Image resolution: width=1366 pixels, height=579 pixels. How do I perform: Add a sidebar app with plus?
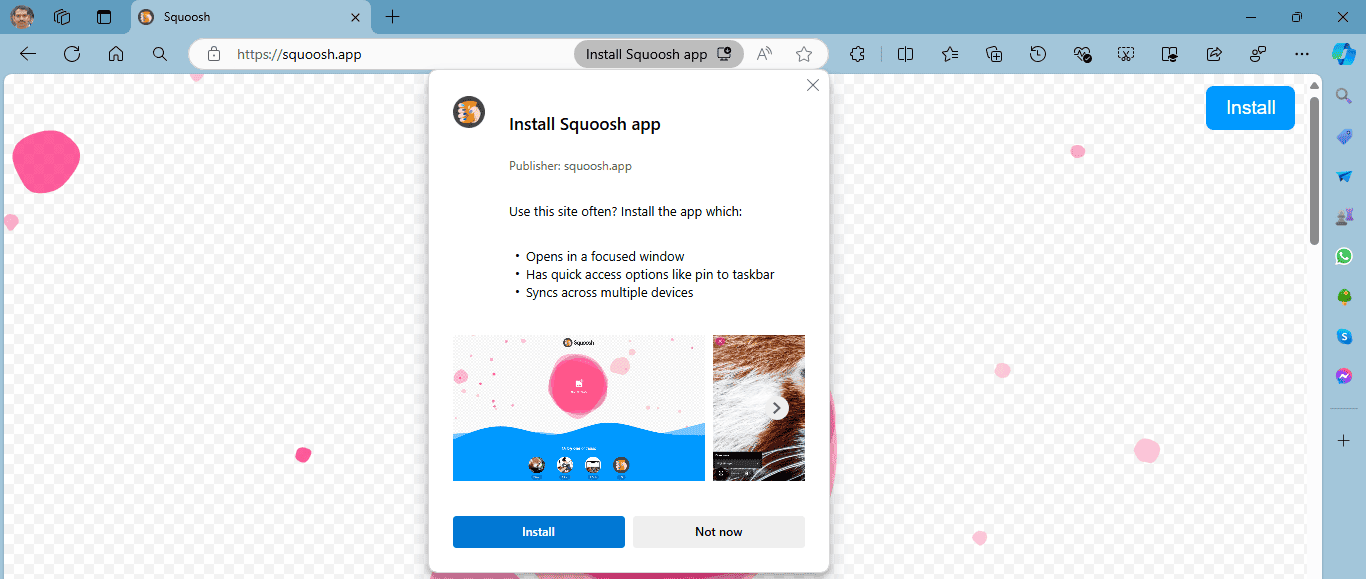pos(1344,440)
